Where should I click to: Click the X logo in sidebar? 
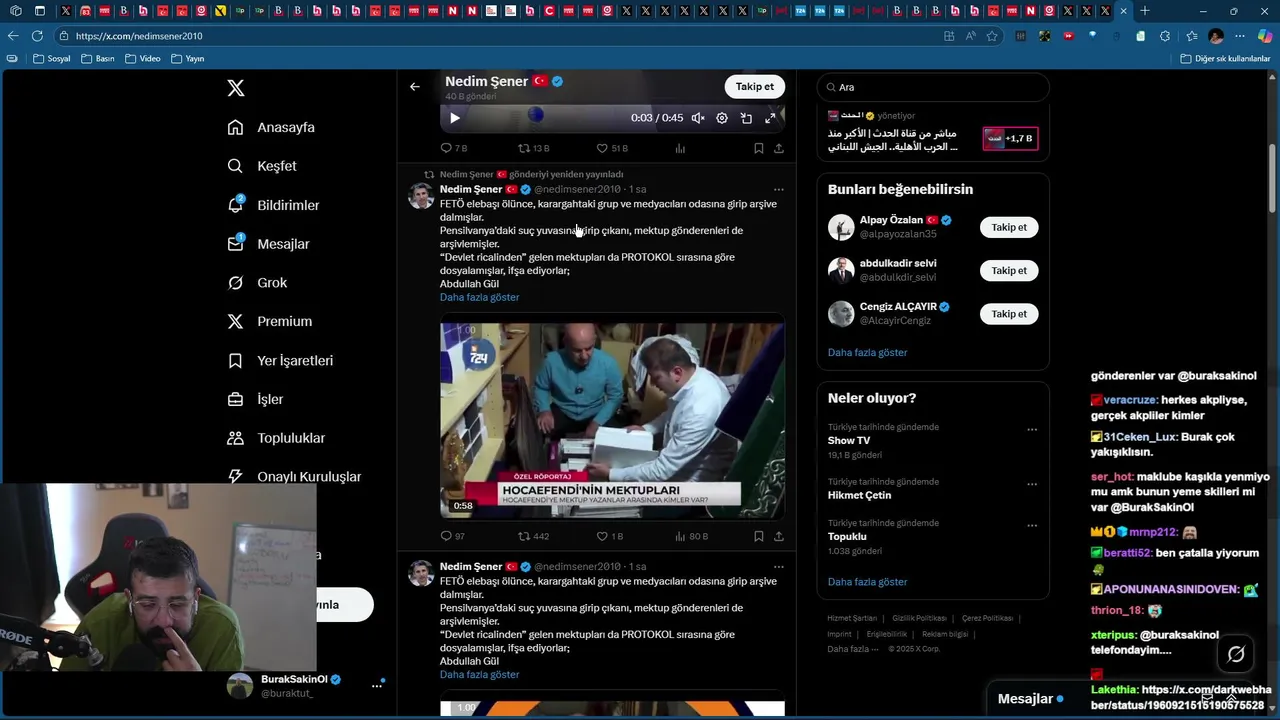coord(236,88)
